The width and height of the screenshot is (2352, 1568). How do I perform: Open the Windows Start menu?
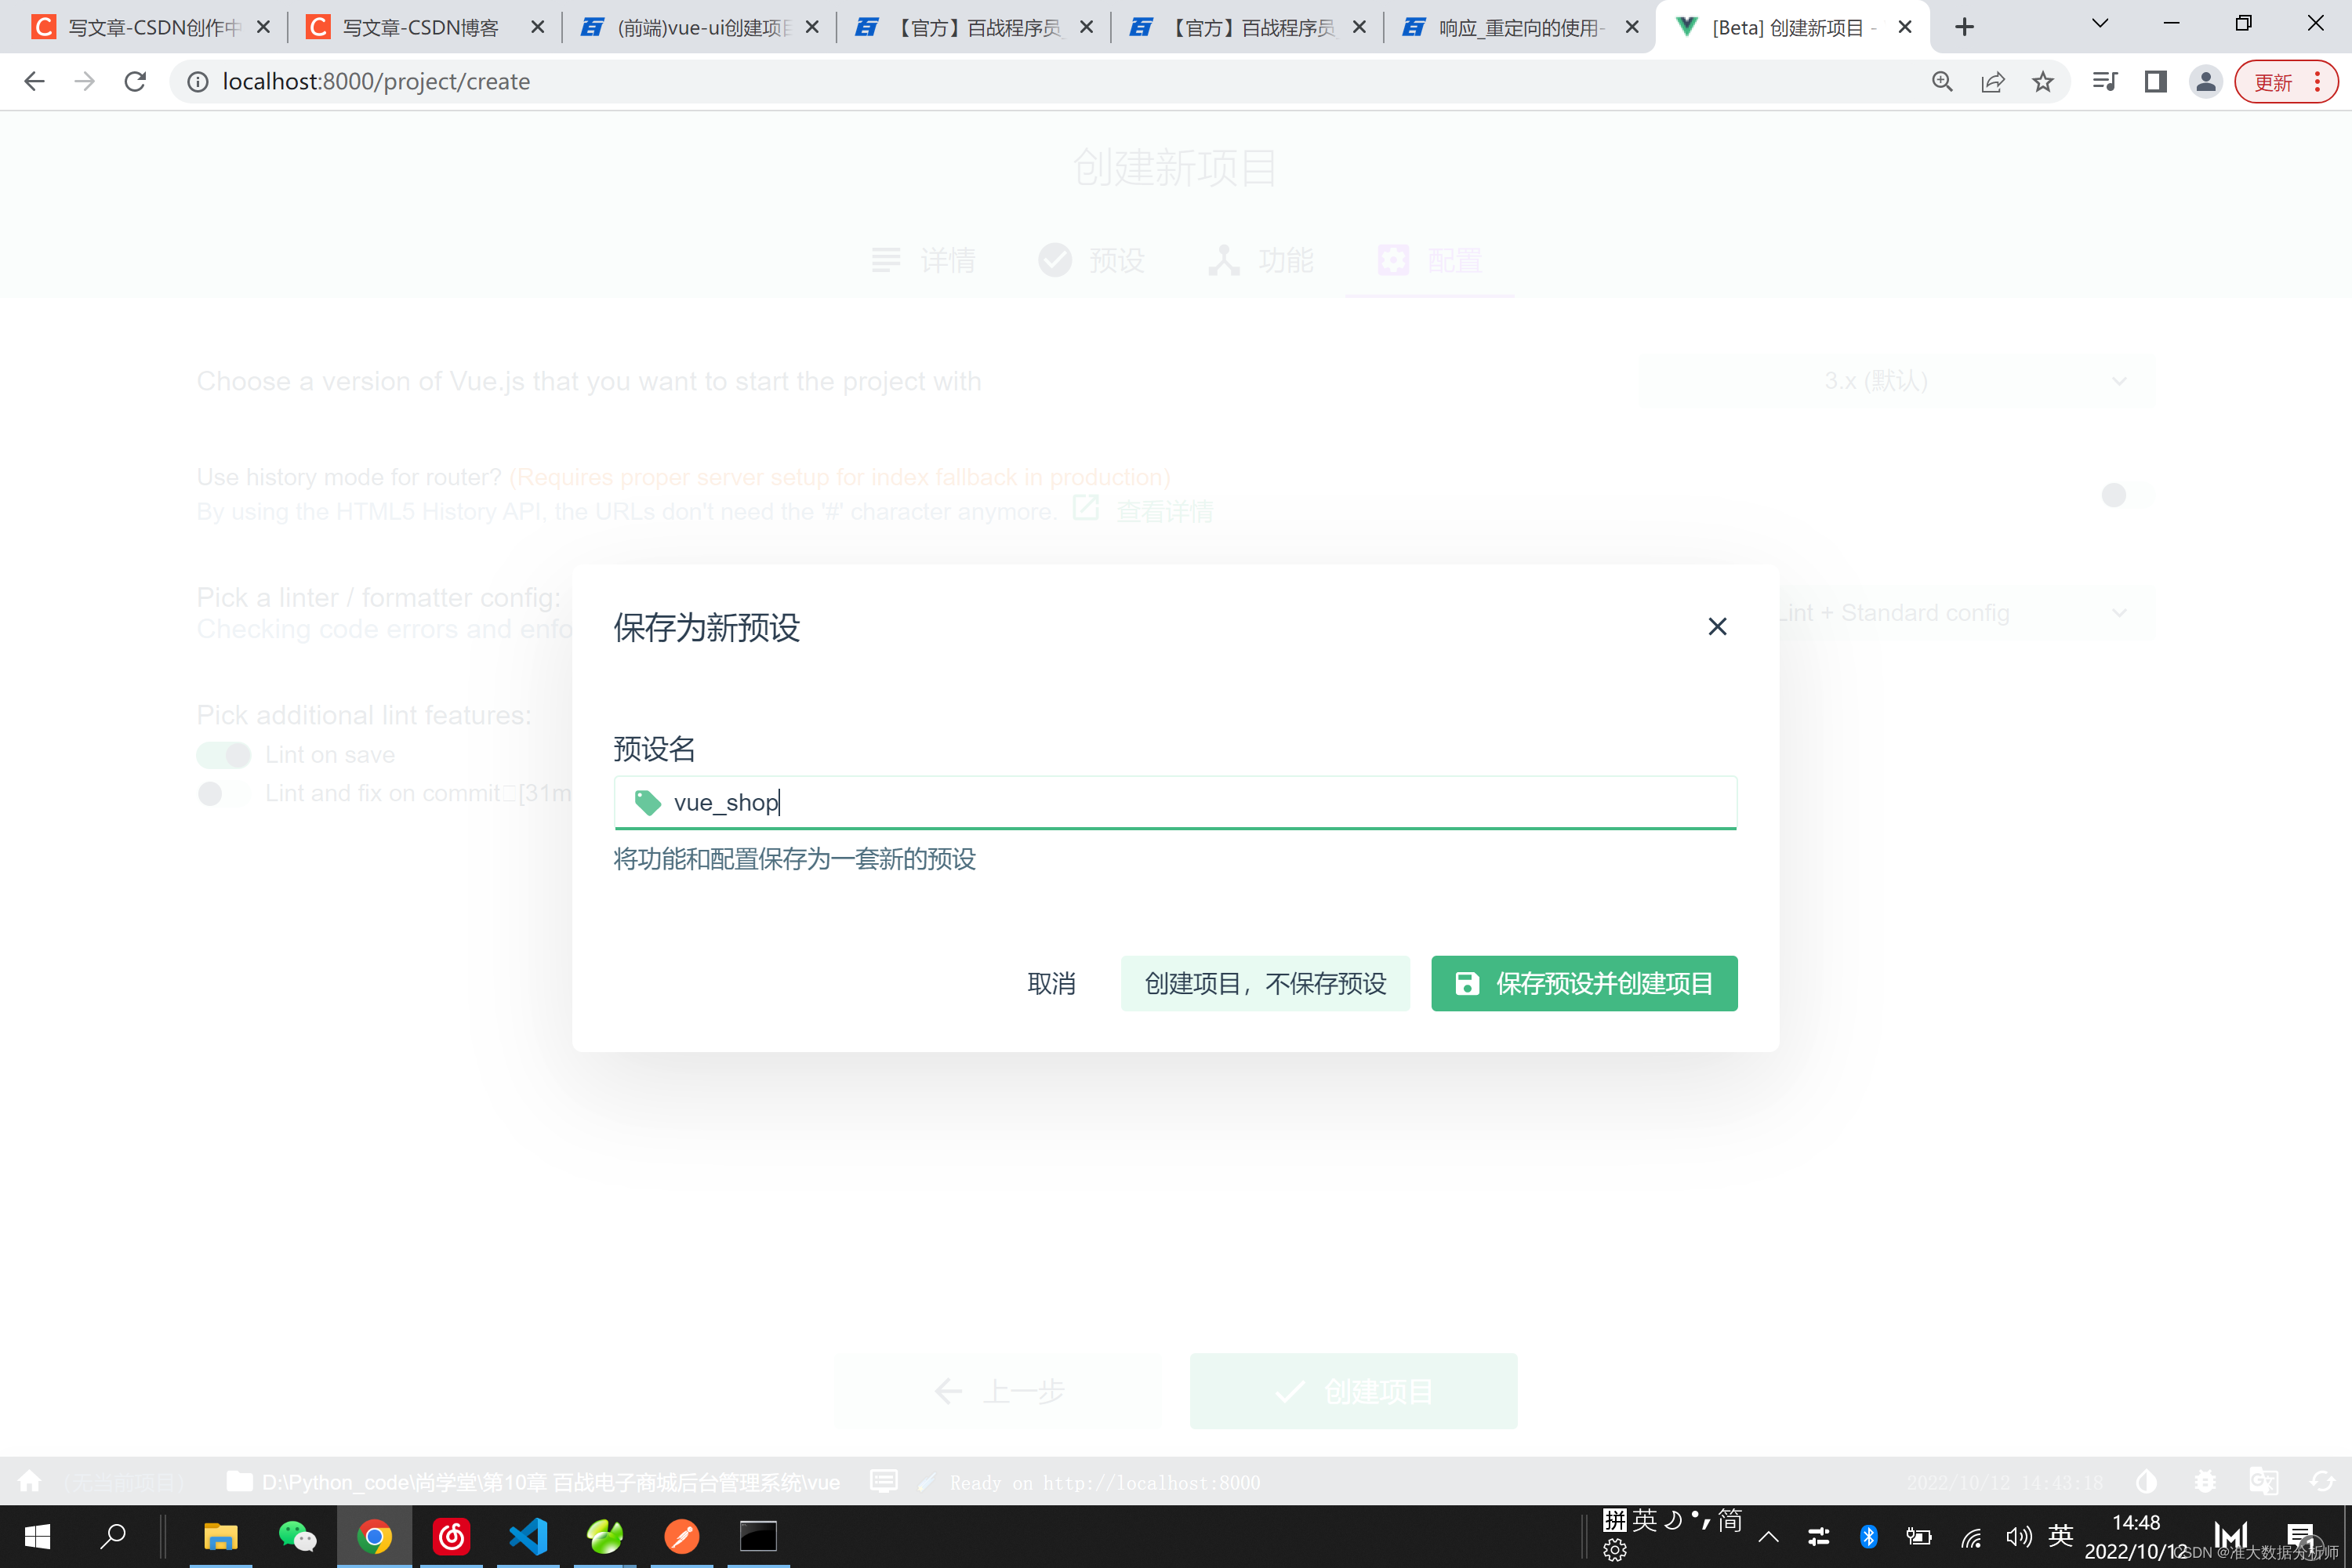pyautogui.click(x=37, y=1536)
